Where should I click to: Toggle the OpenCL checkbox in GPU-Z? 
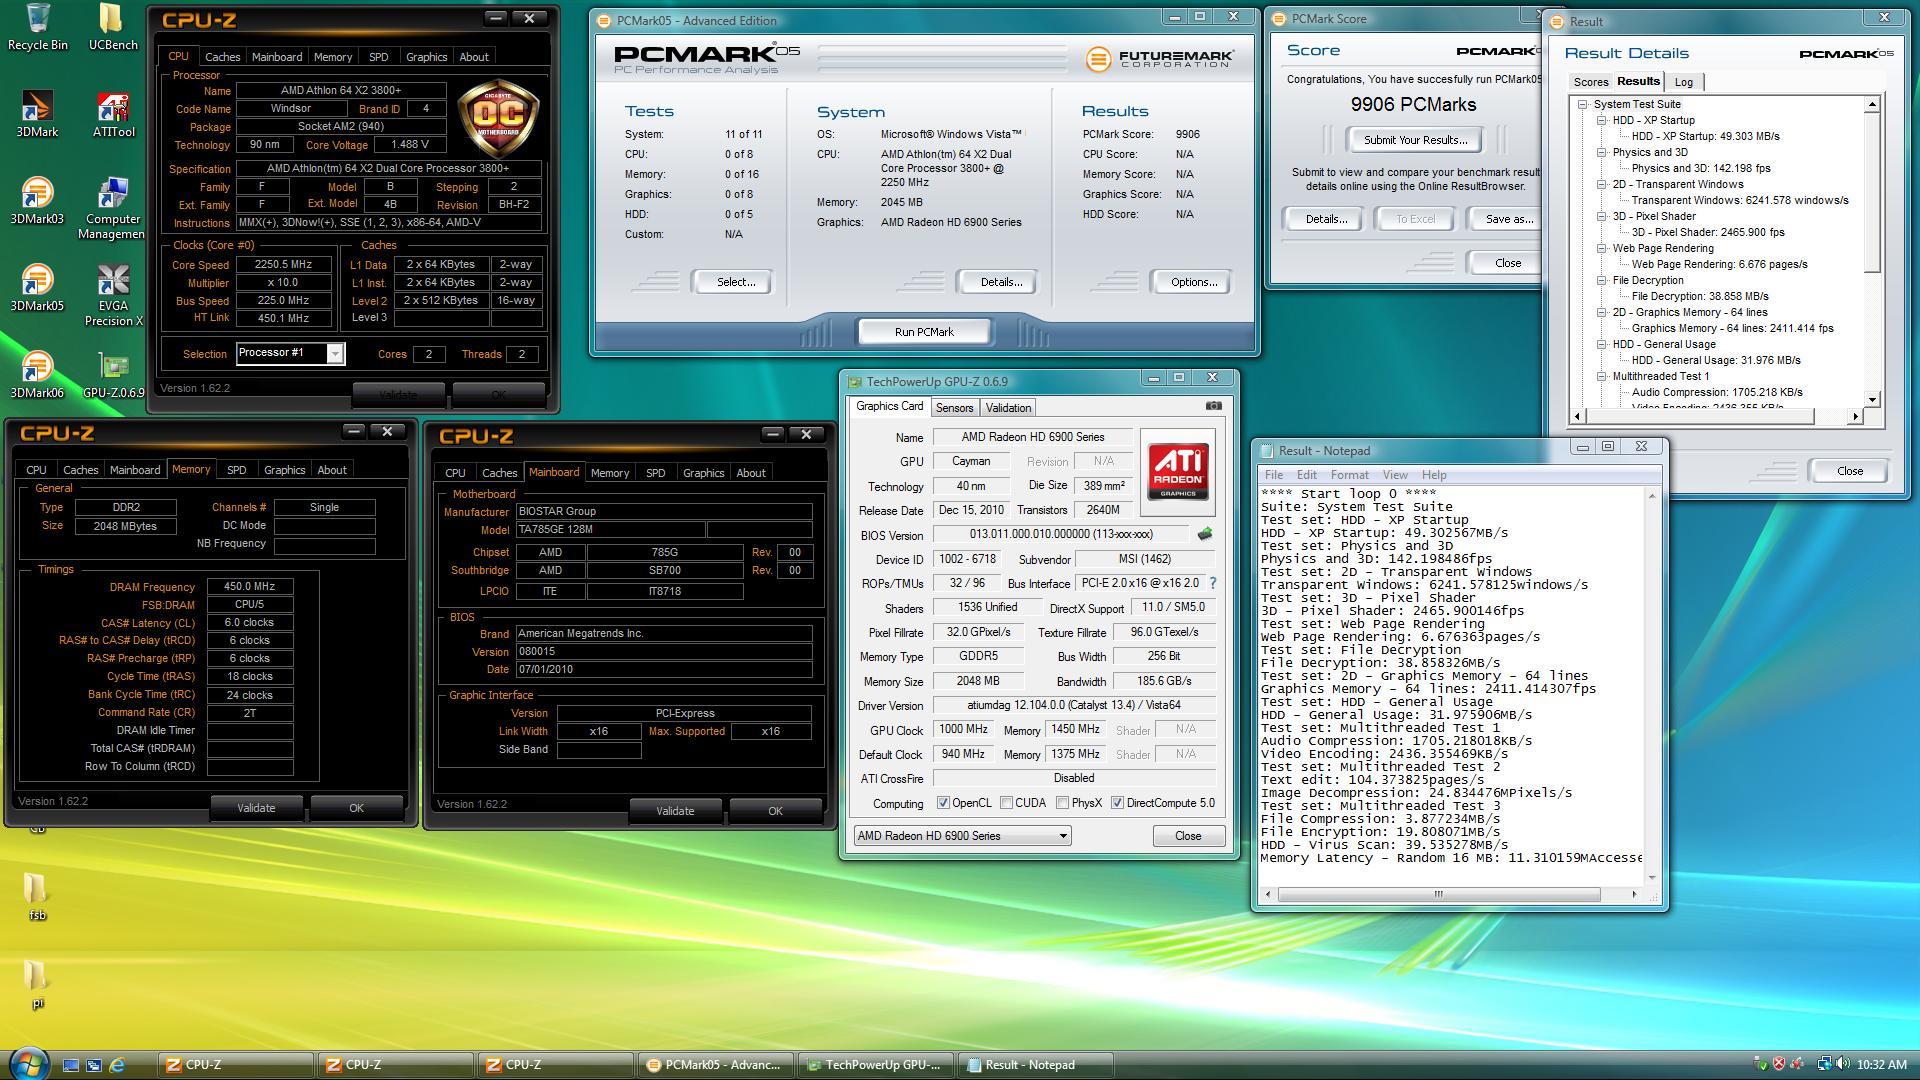[x=943, y=803]
